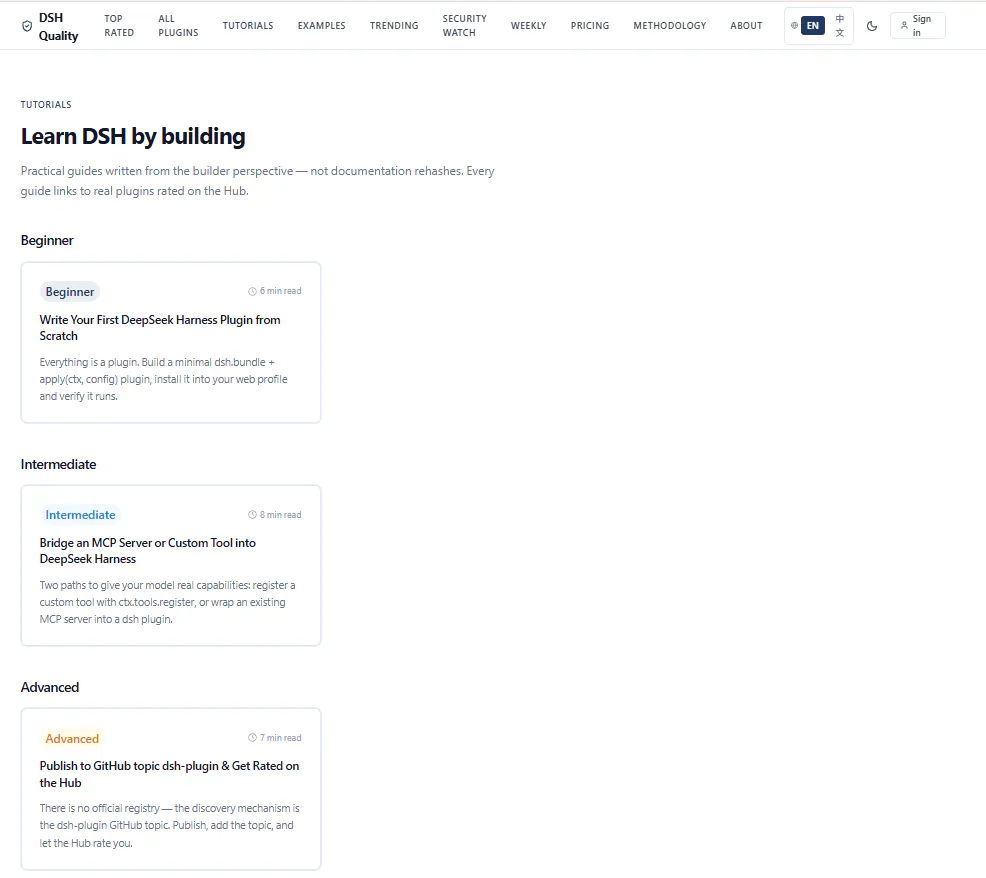Click clock icon next to 7 min read
The height and width of the screenshot is (878, 986).
[252, 738]
